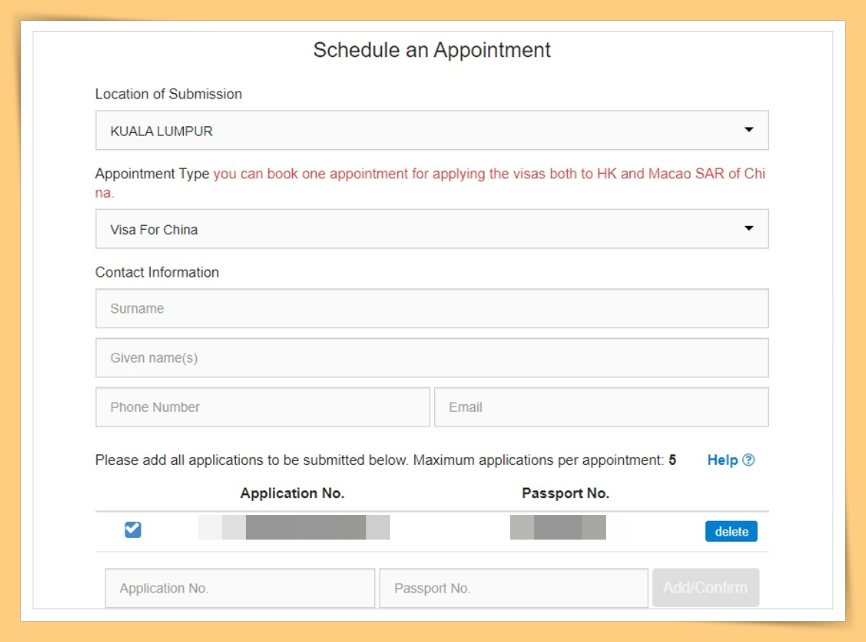Click the Passport No. entry field
The image size is (866, 642).
coord(513,588)
